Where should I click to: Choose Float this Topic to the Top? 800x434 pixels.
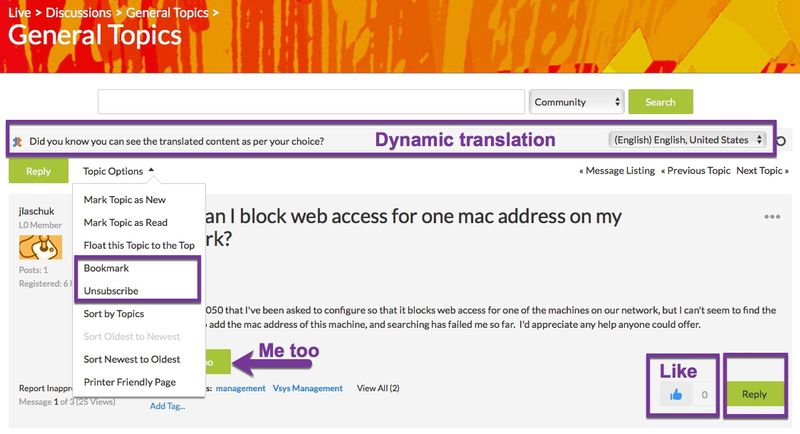coord(139,245)
